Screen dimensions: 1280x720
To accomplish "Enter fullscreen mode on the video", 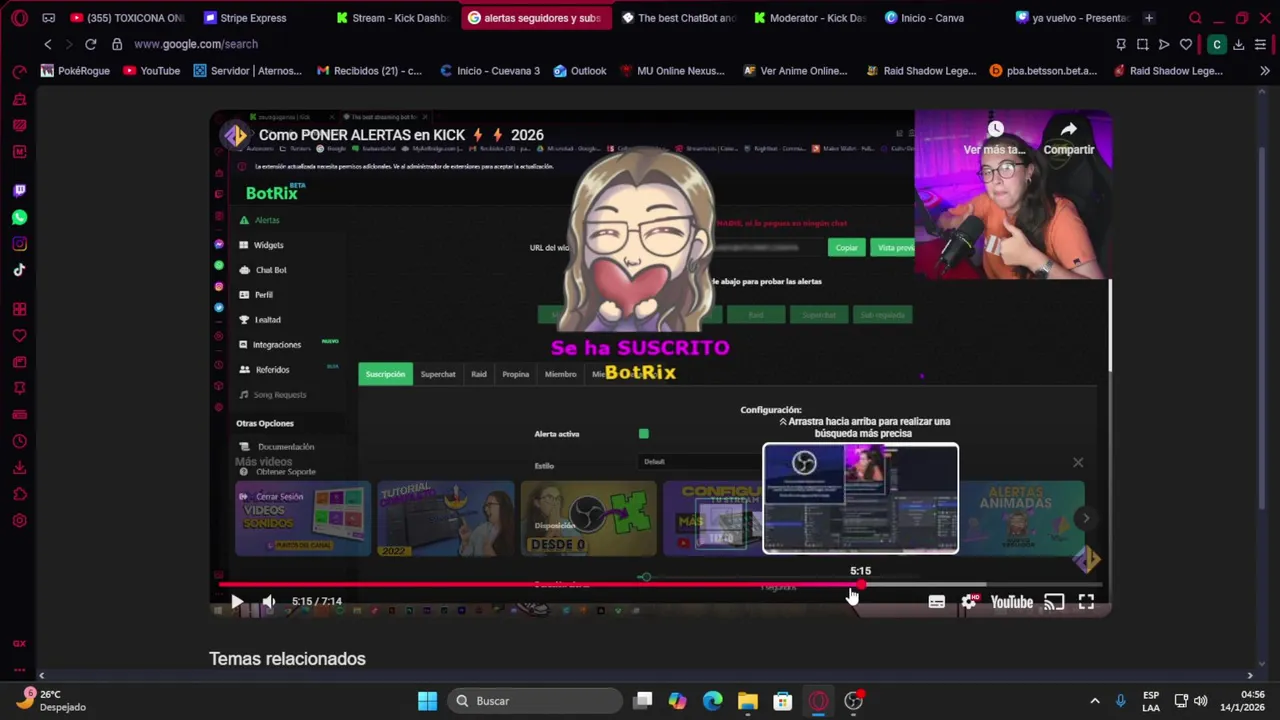I will pos(1086,602).
